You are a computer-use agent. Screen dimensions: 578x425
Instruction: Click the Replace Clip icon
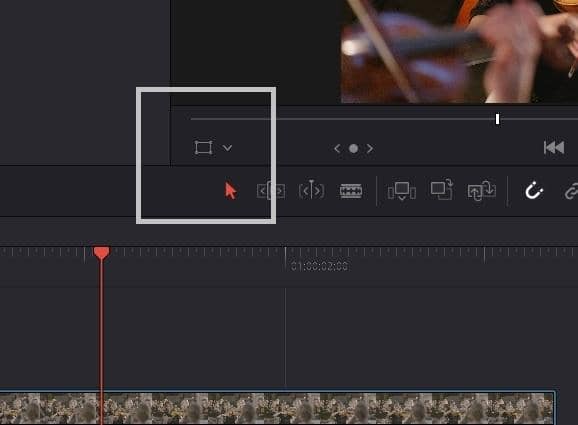[x=481, y=191]
